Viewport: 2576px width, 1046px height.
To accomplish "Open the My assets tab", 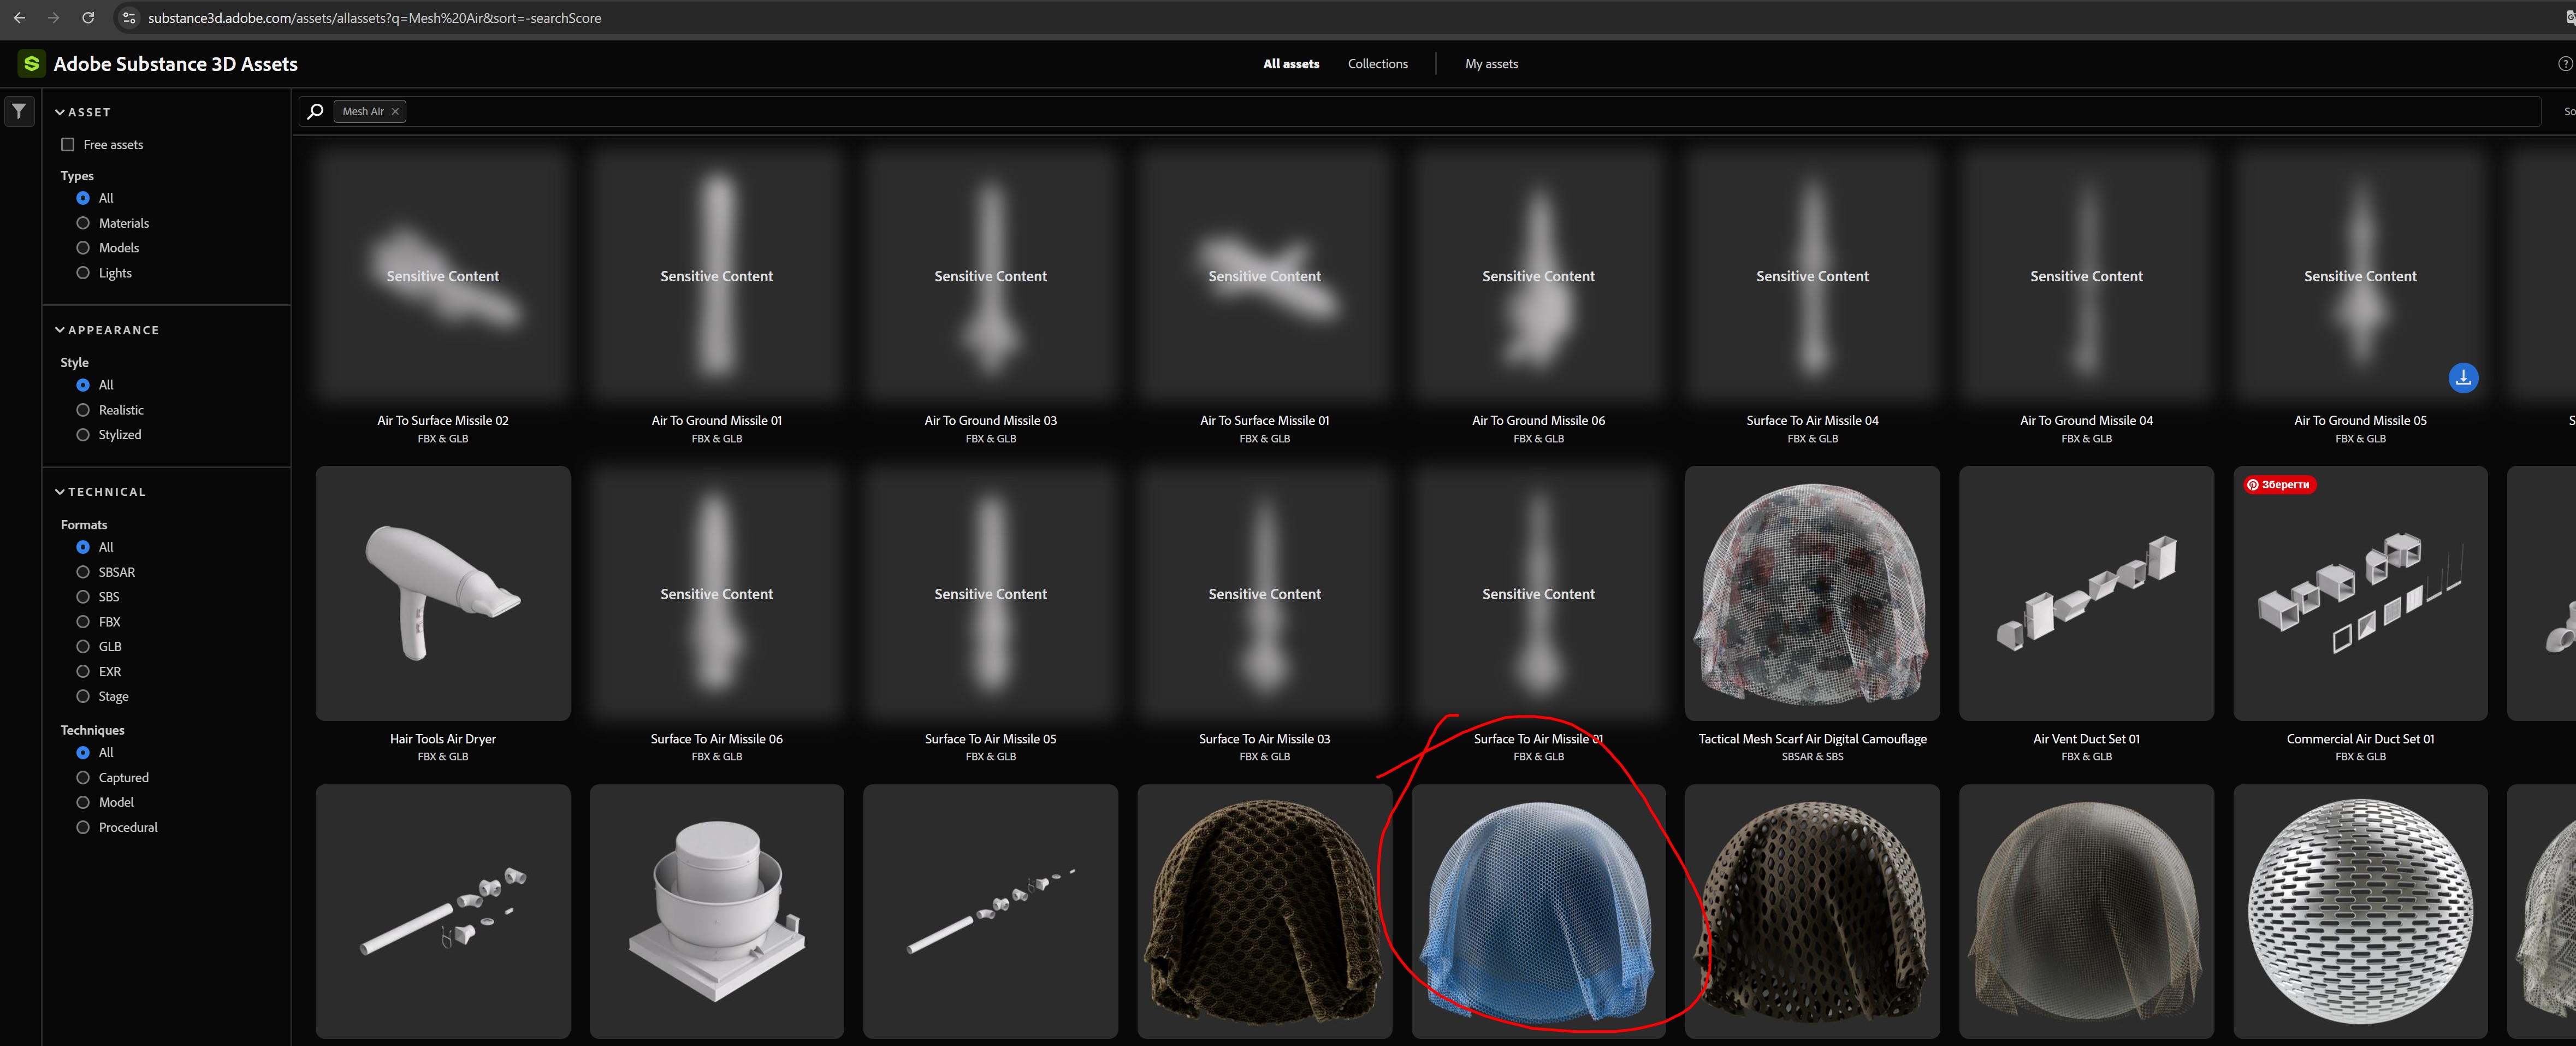I will coord(1491,64).
